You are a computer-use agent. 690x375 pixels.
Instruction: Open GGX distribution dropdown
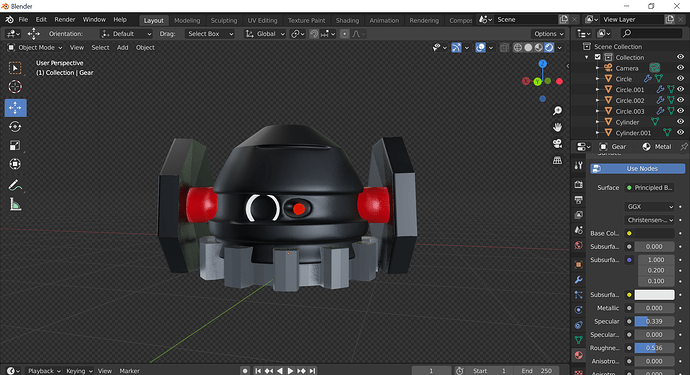coord(650,206)
